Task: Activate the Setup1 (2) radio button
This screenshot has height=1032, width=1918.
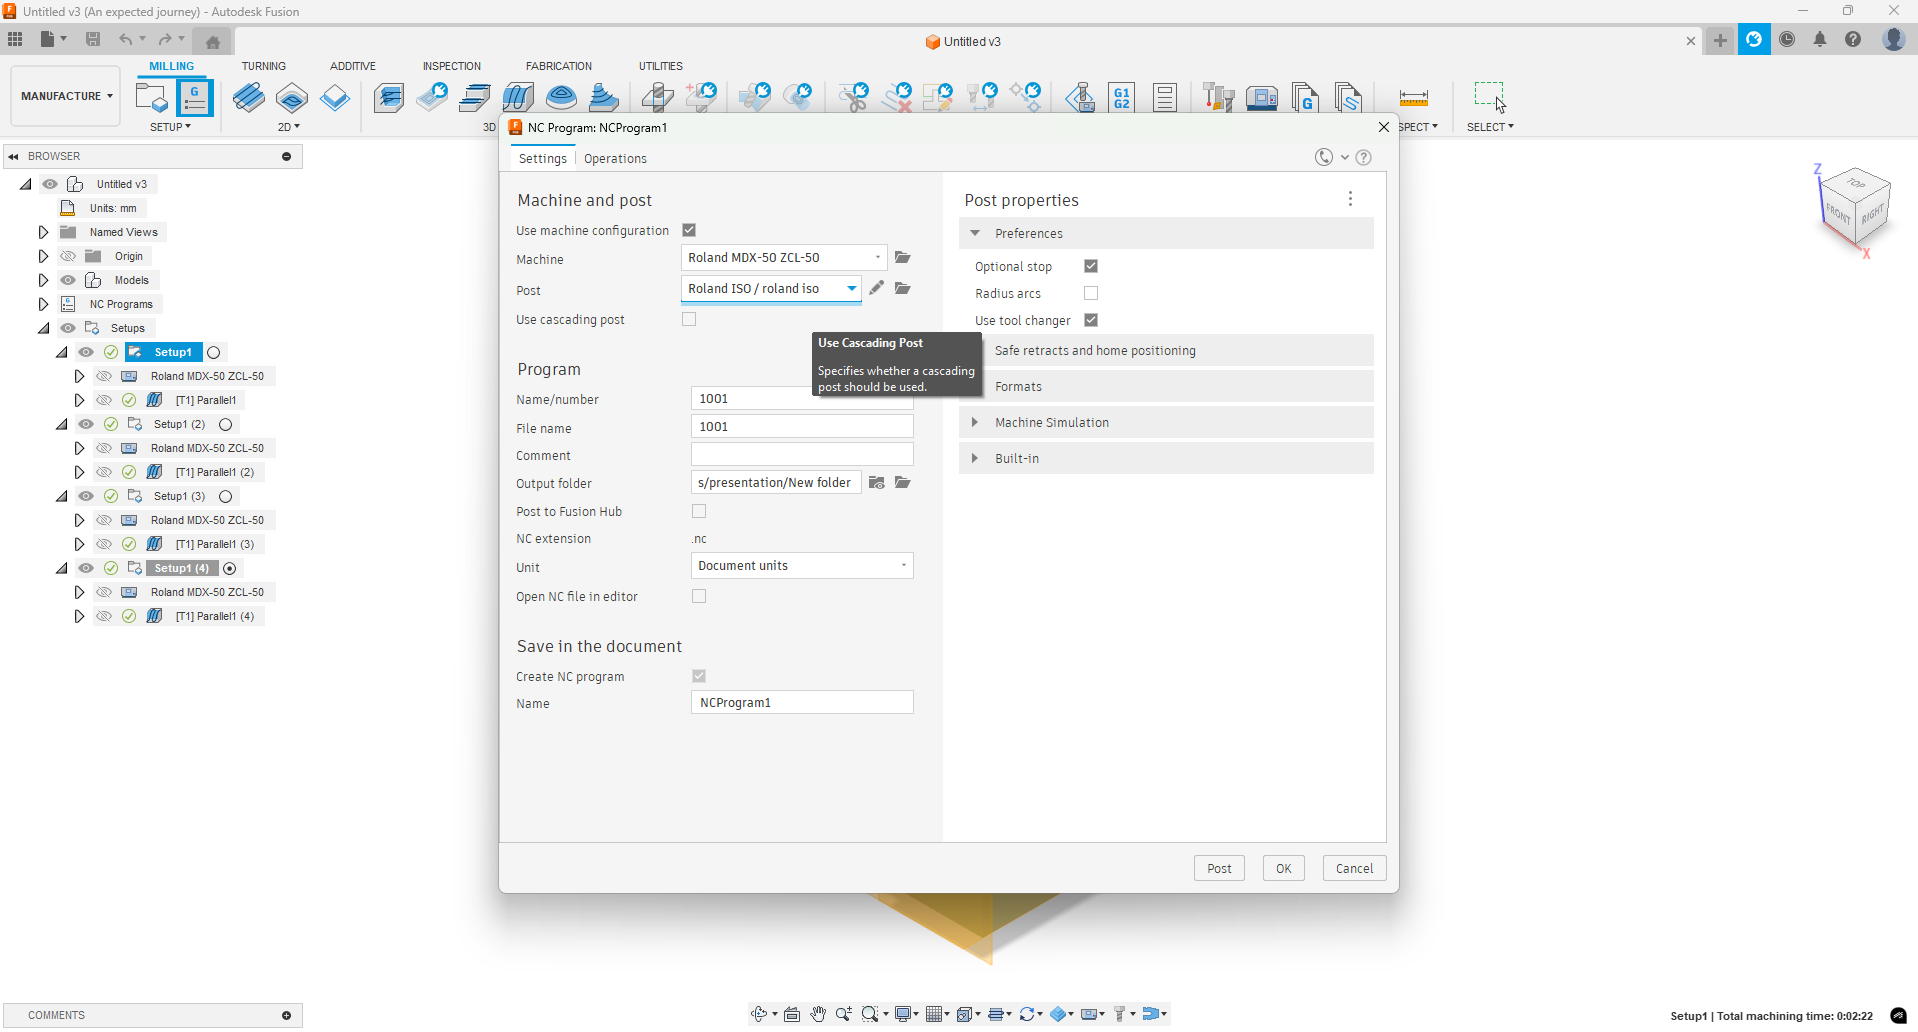Action: tap(226, 424)
